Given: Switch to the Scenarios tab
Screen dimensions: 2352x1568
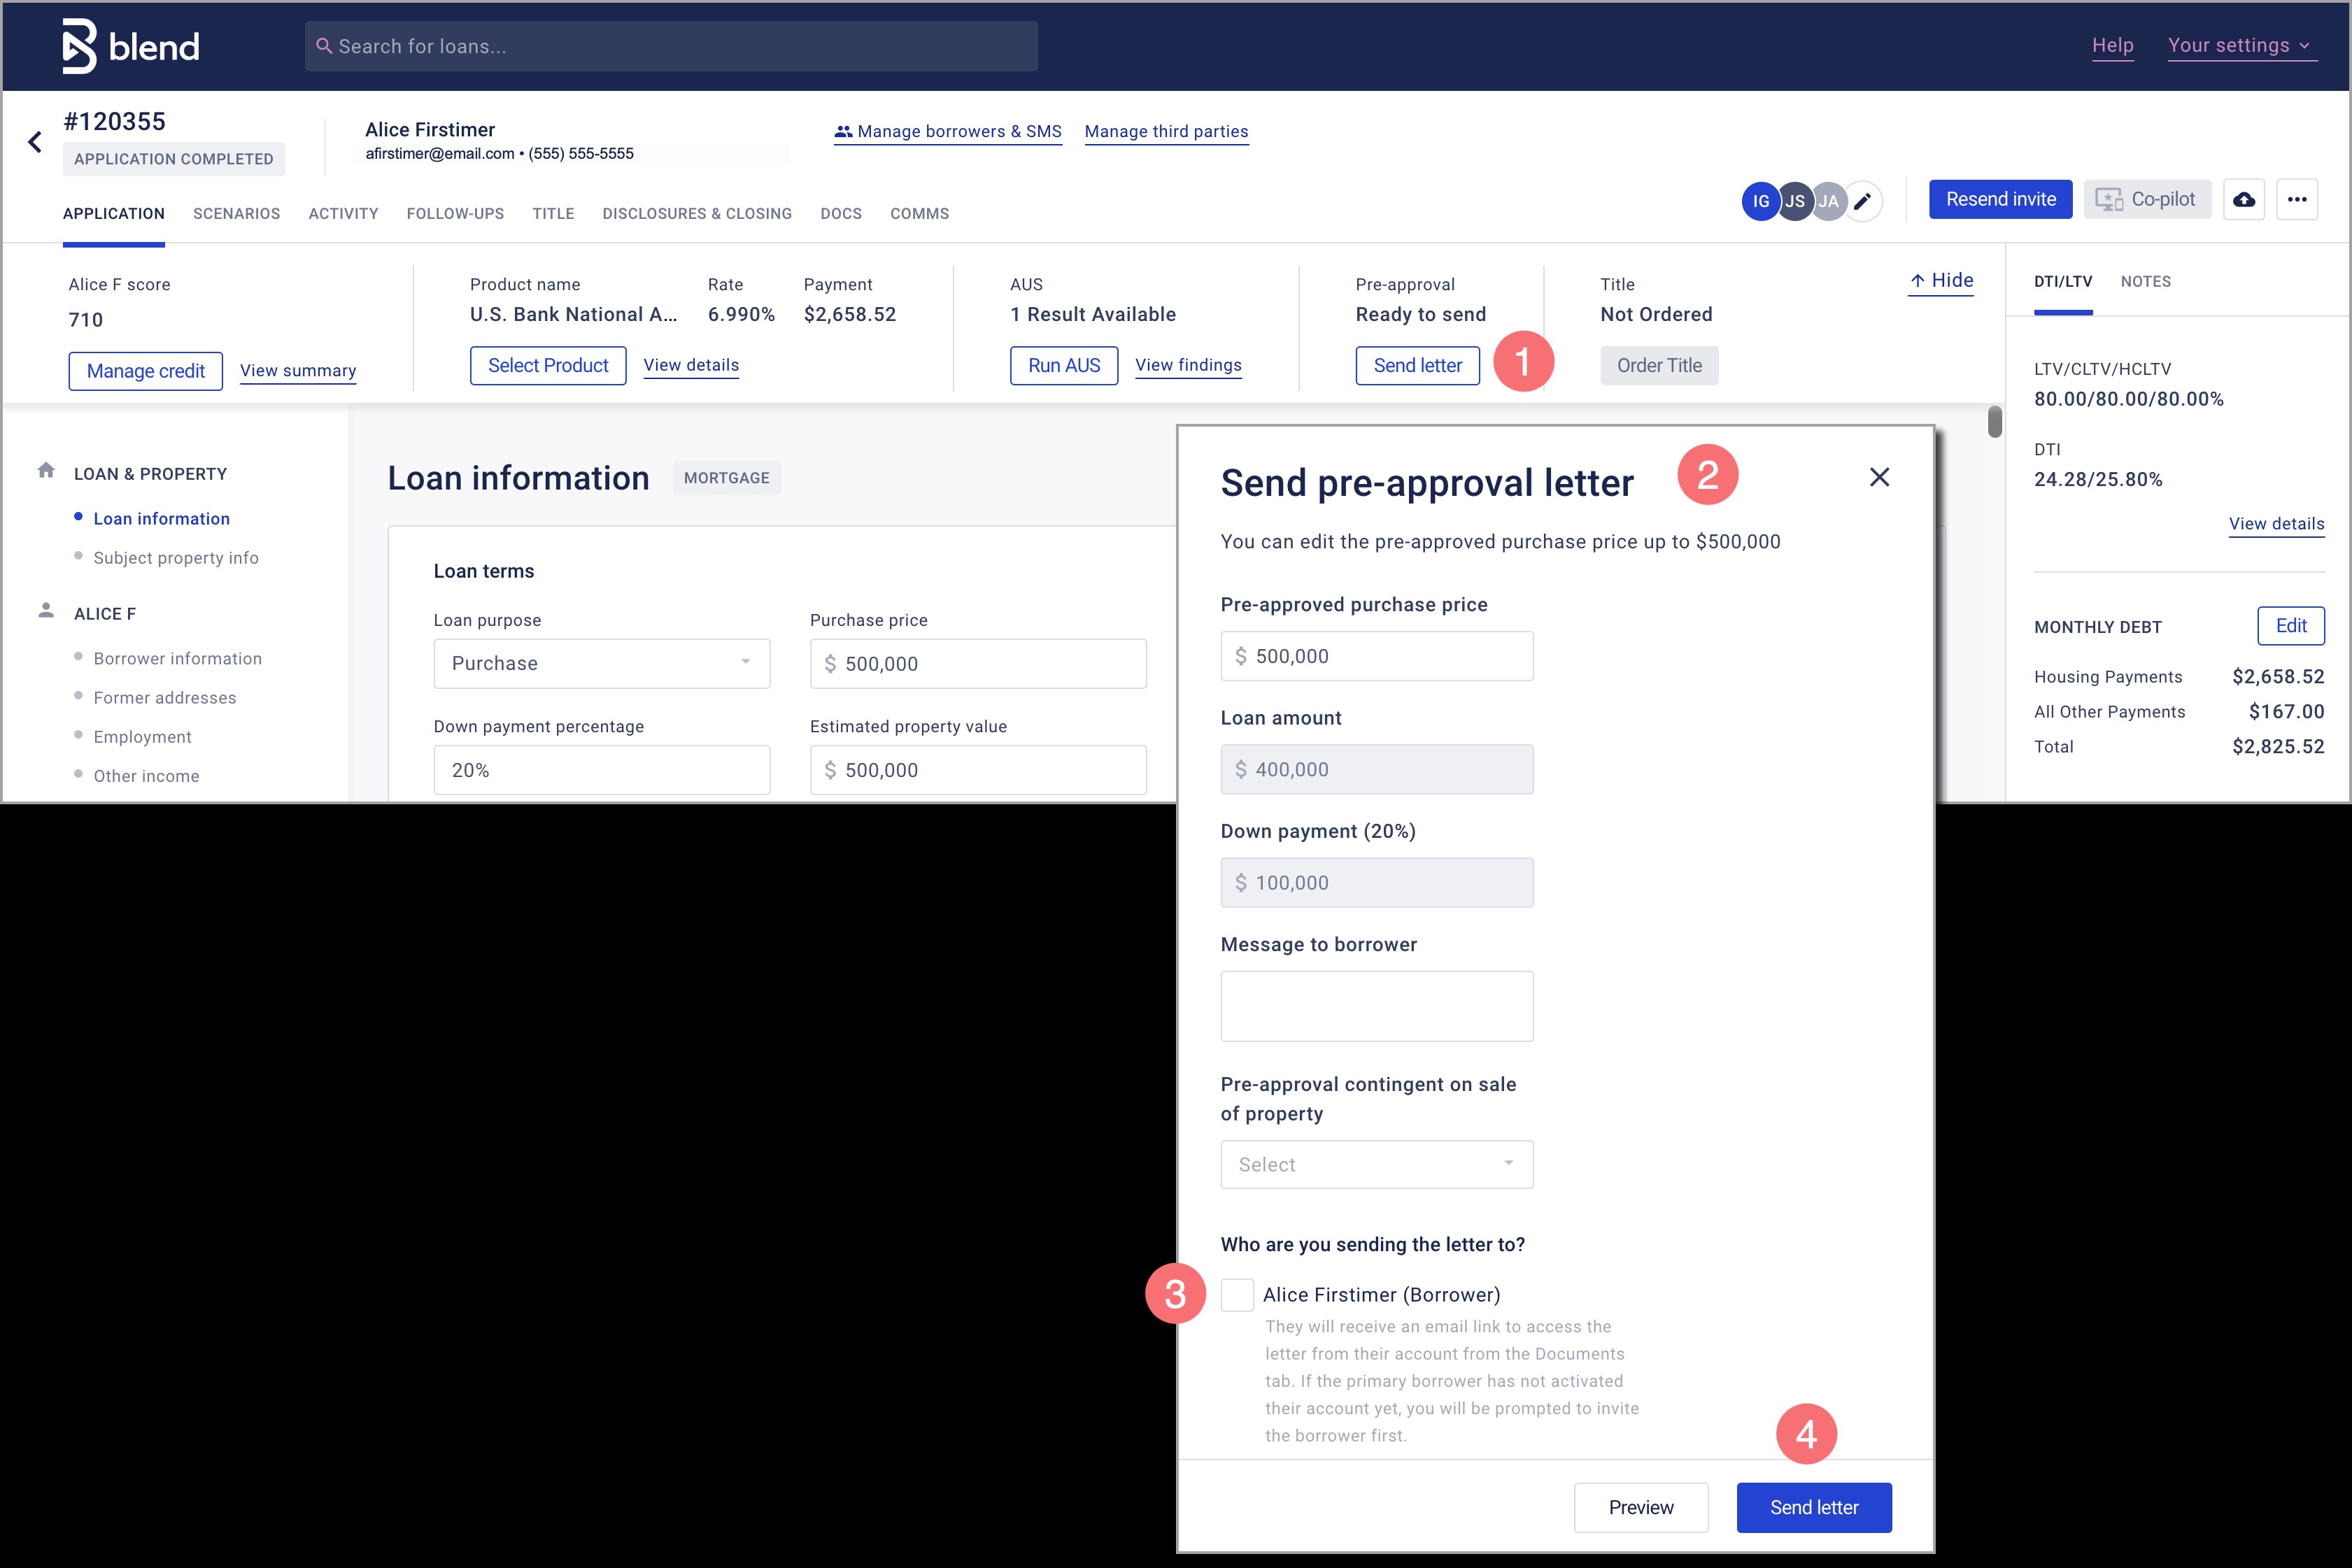Looking at the screenshot, I should 236,214.
